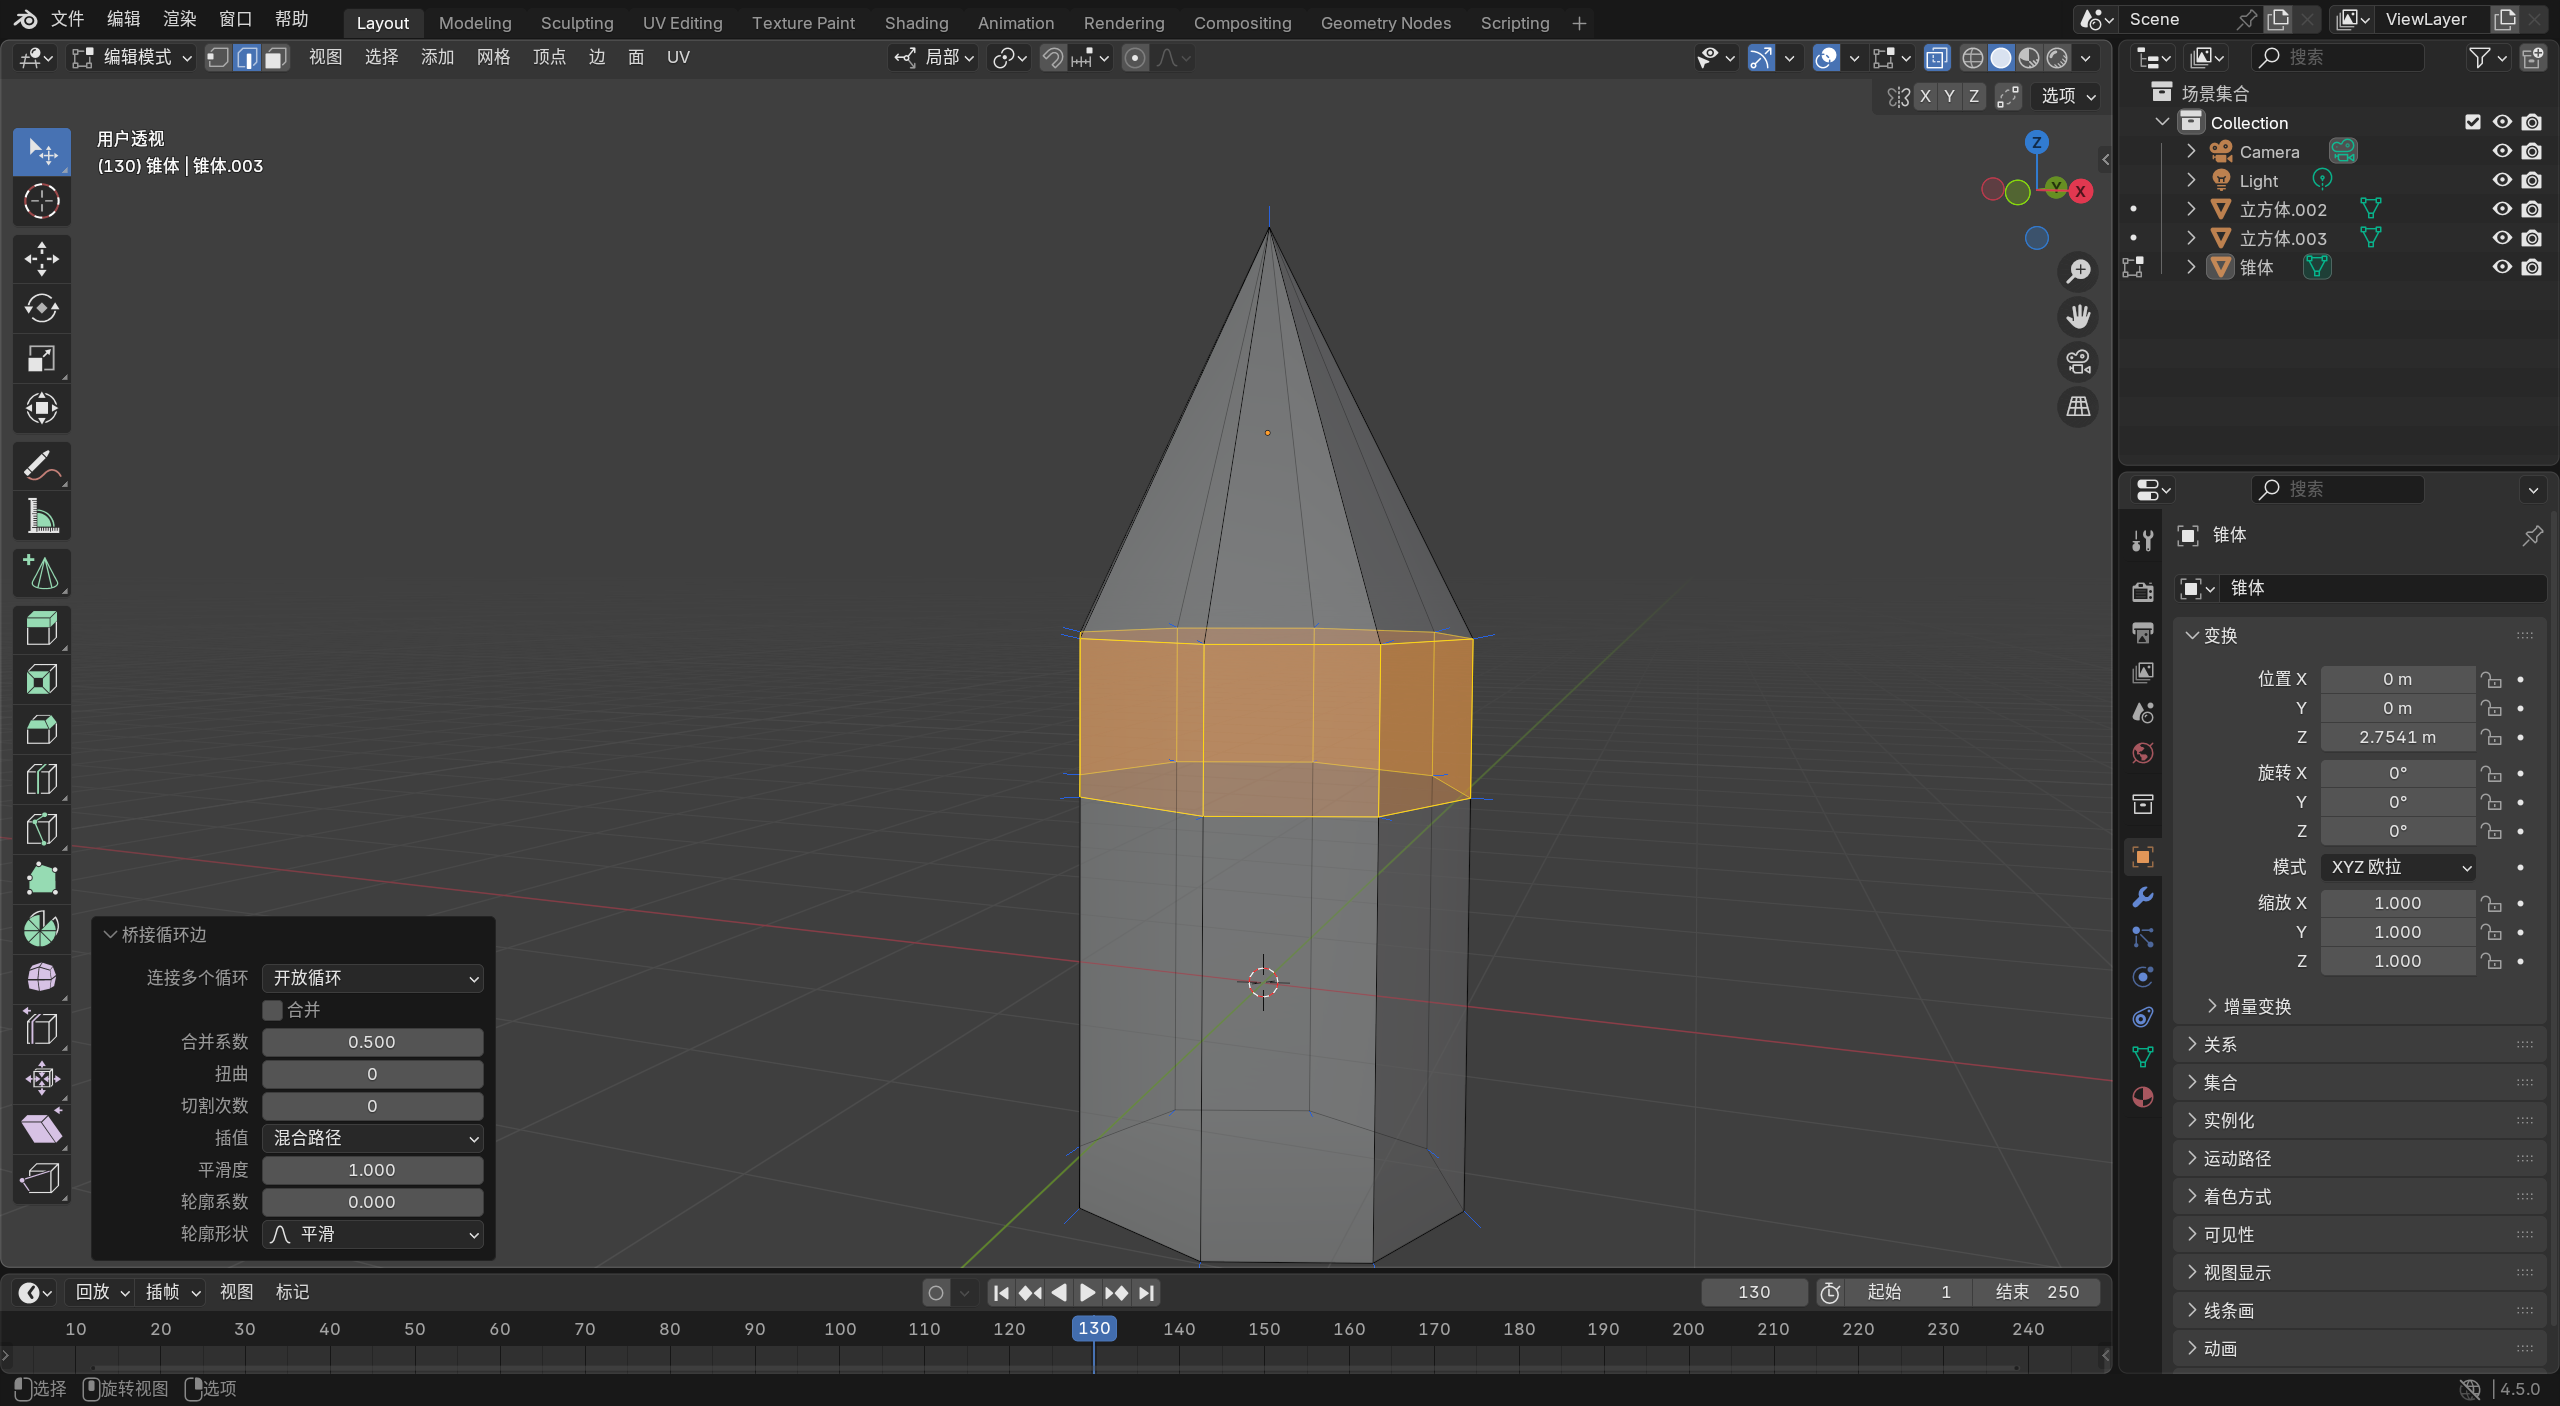
Task: Toggle X-ray display mode
Action: click(1936, 58)
